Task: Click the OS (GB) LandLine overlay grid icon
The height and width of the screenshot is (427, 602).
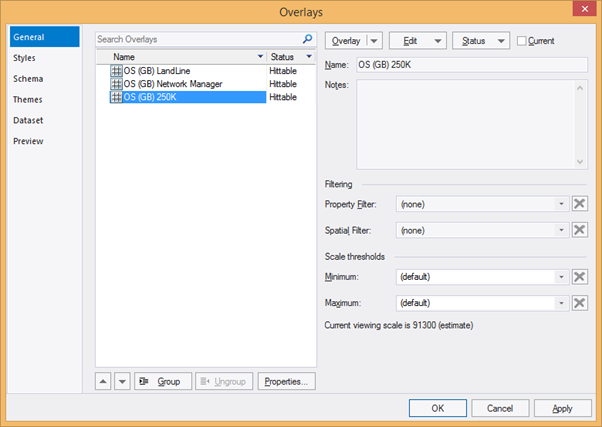Action: pos(116,71)
